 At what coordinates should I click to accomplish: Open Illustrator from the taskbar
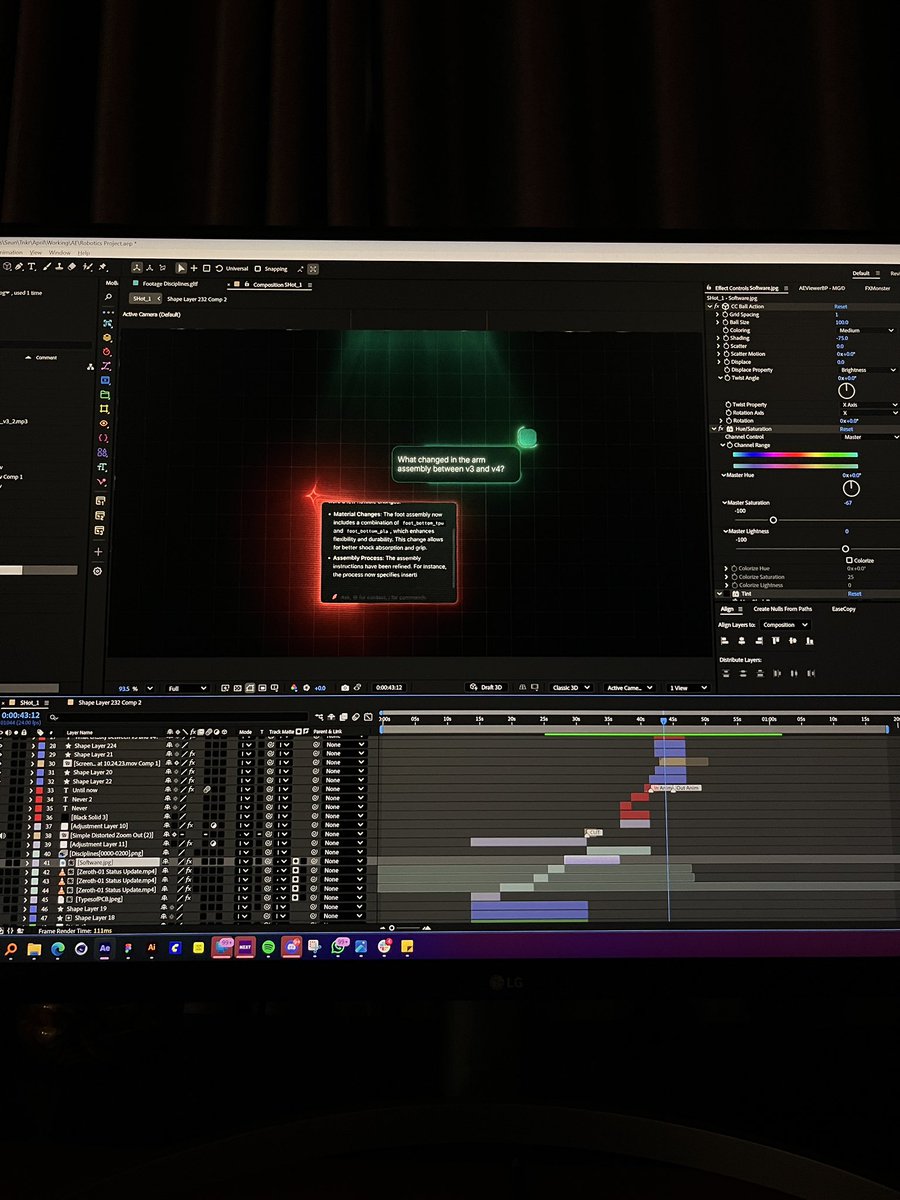coord(151,946)
